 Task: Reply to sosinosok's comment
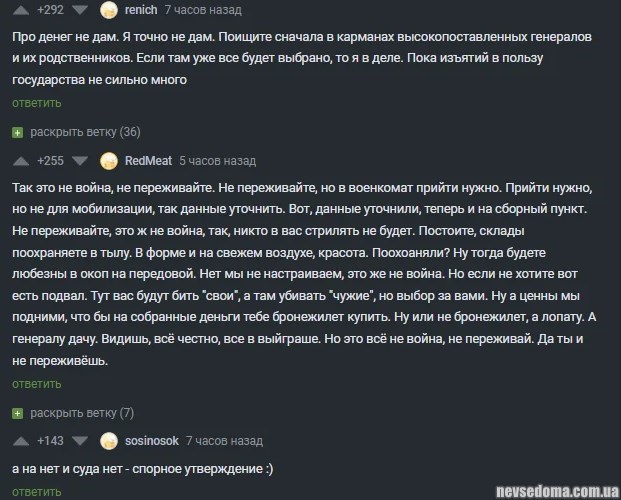point(37,492)
